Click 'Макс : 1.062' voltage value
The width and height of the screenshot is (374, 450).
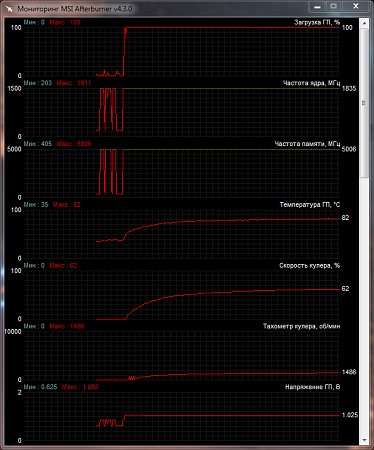click(80, 387)
